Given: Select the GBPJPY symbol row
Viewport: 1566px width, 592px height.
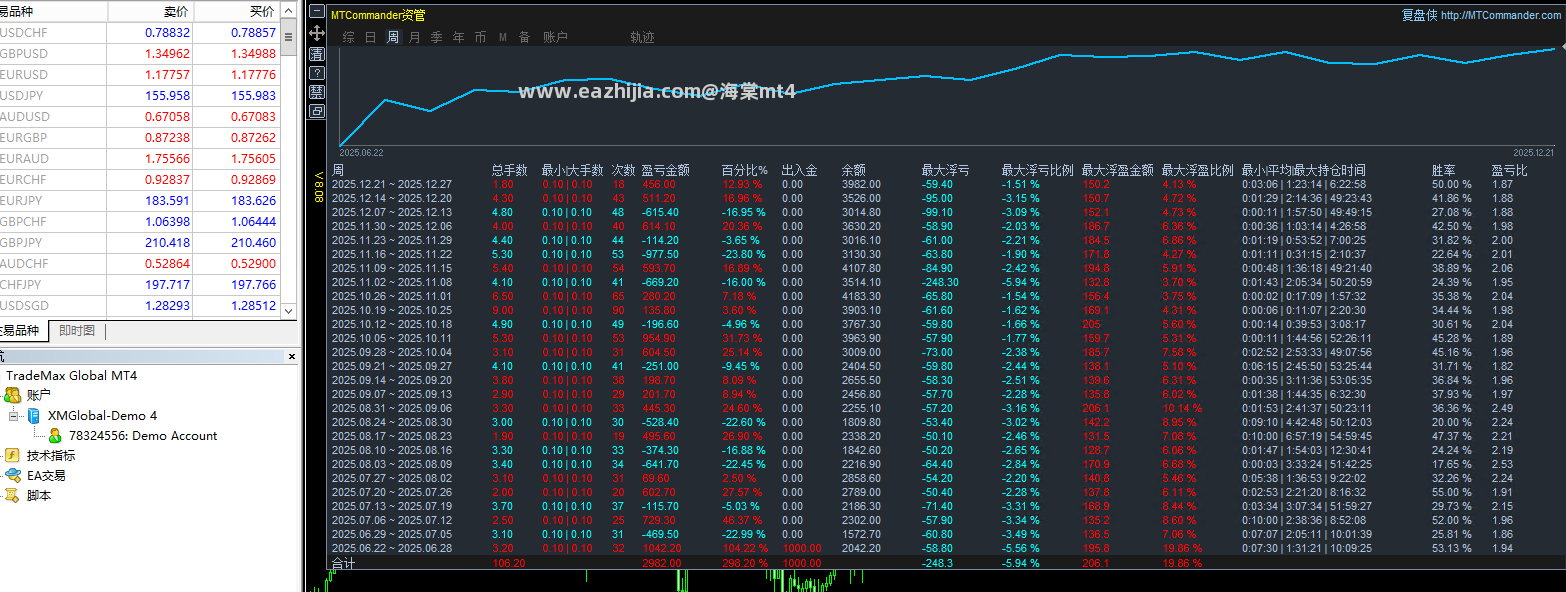Looking at the screenshot, I should pos(140,242).
